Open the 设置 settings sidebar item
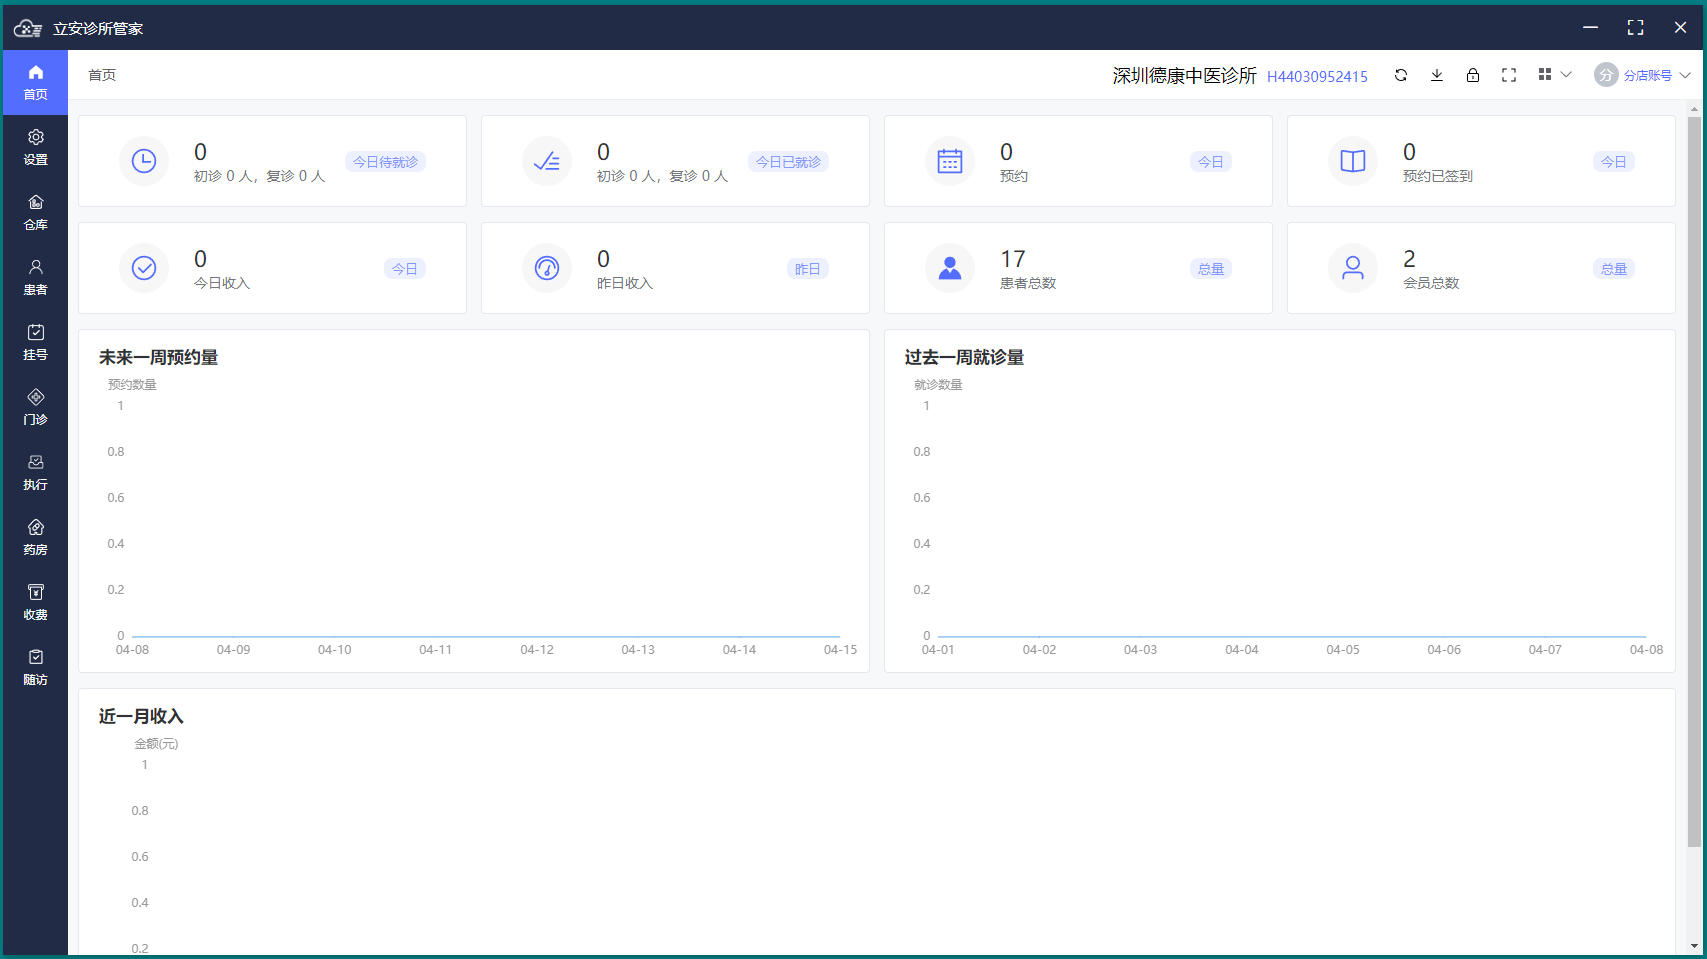Screen dimensions: 1707x959 (x=35, y=147)
